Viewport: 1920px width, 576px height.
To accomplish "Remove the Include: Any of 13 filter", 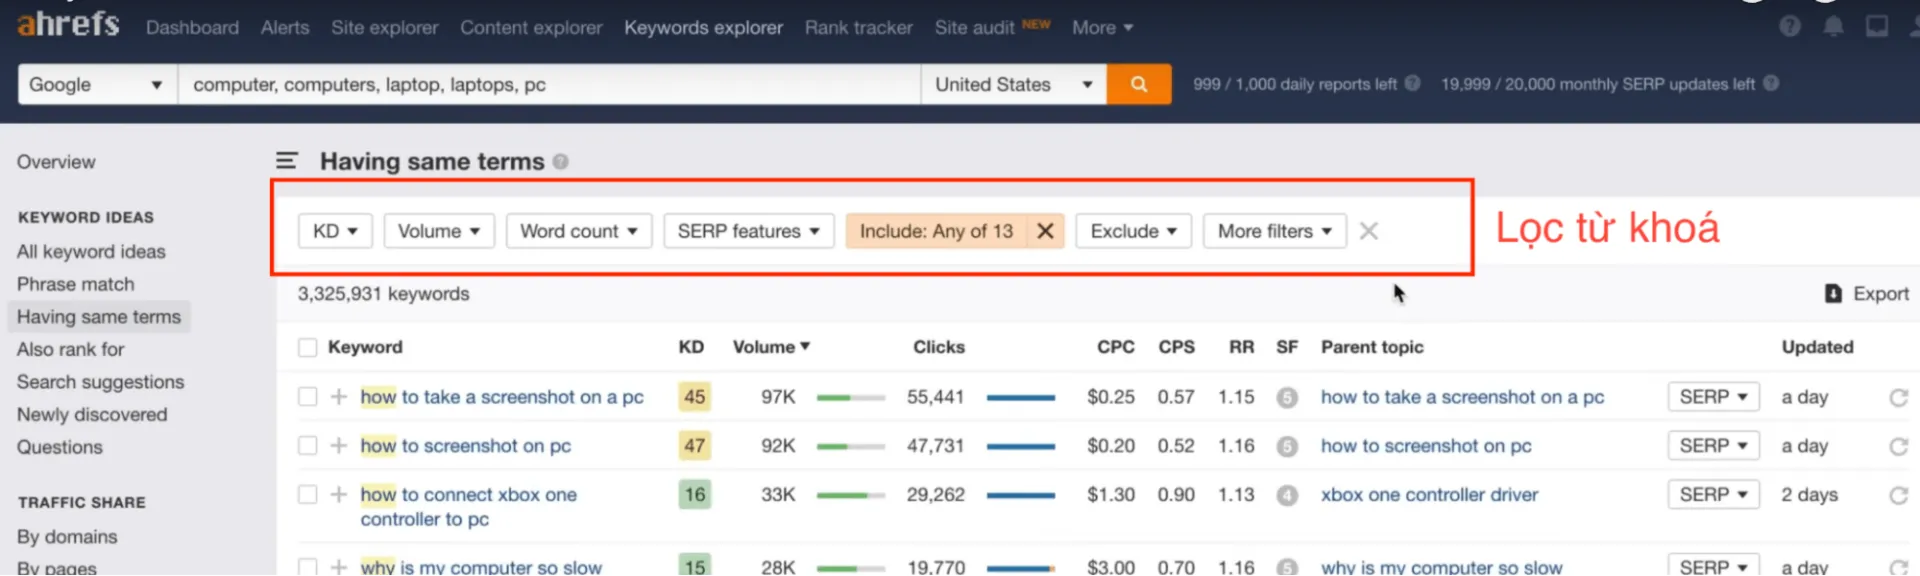I will 1045,231.
